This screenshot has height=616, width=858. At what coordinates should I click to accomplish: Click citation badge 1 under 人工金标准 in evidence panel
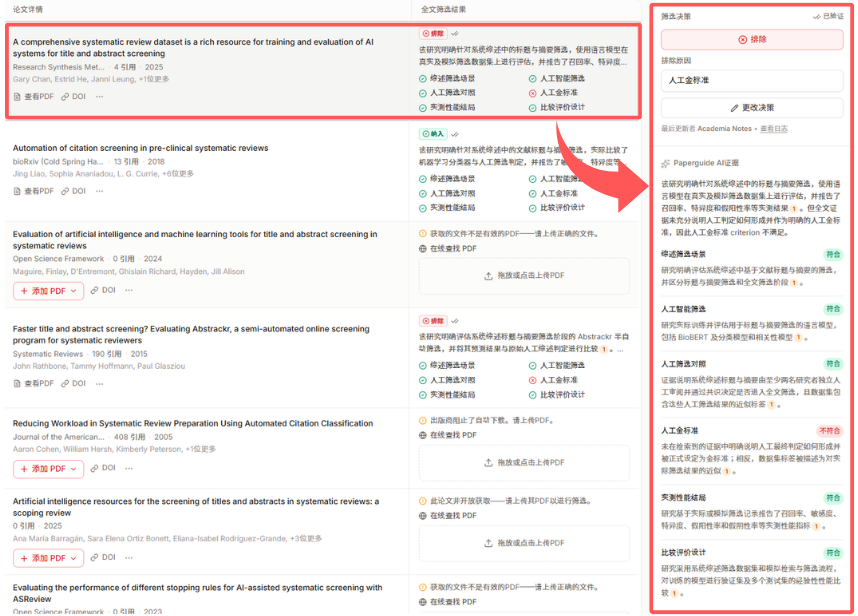(x=726, y=471)
